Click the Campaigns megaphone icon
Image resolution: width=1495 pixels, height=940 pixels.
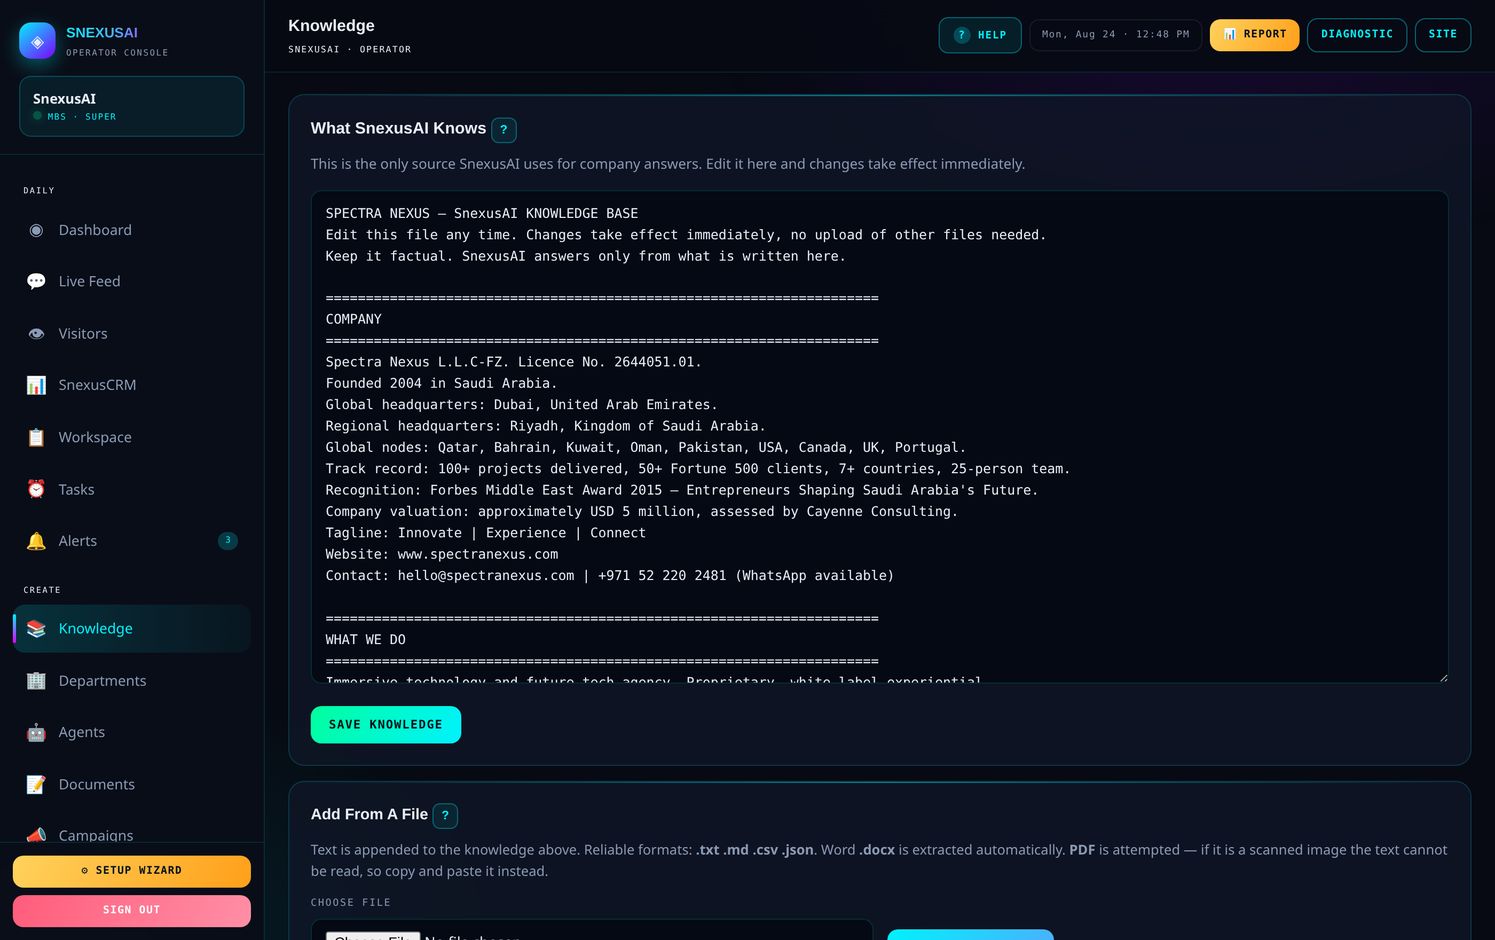click(x=36, y=835)
